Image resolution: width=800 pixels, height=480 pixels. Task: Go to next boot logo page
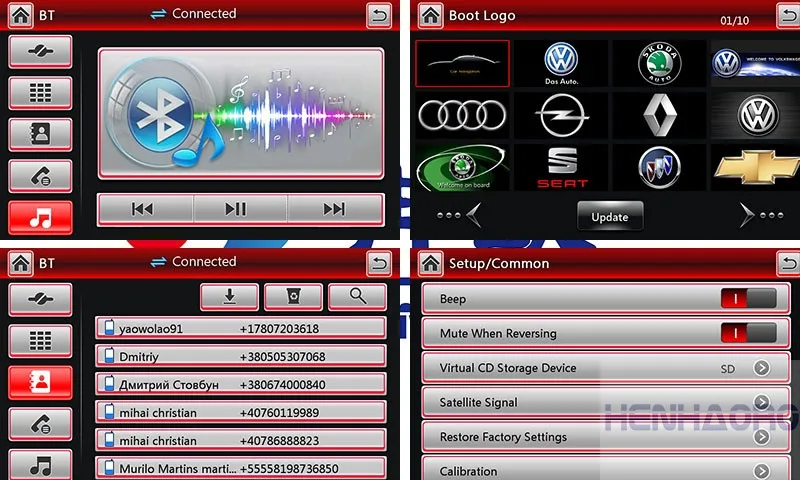click(x=761, y=215)
